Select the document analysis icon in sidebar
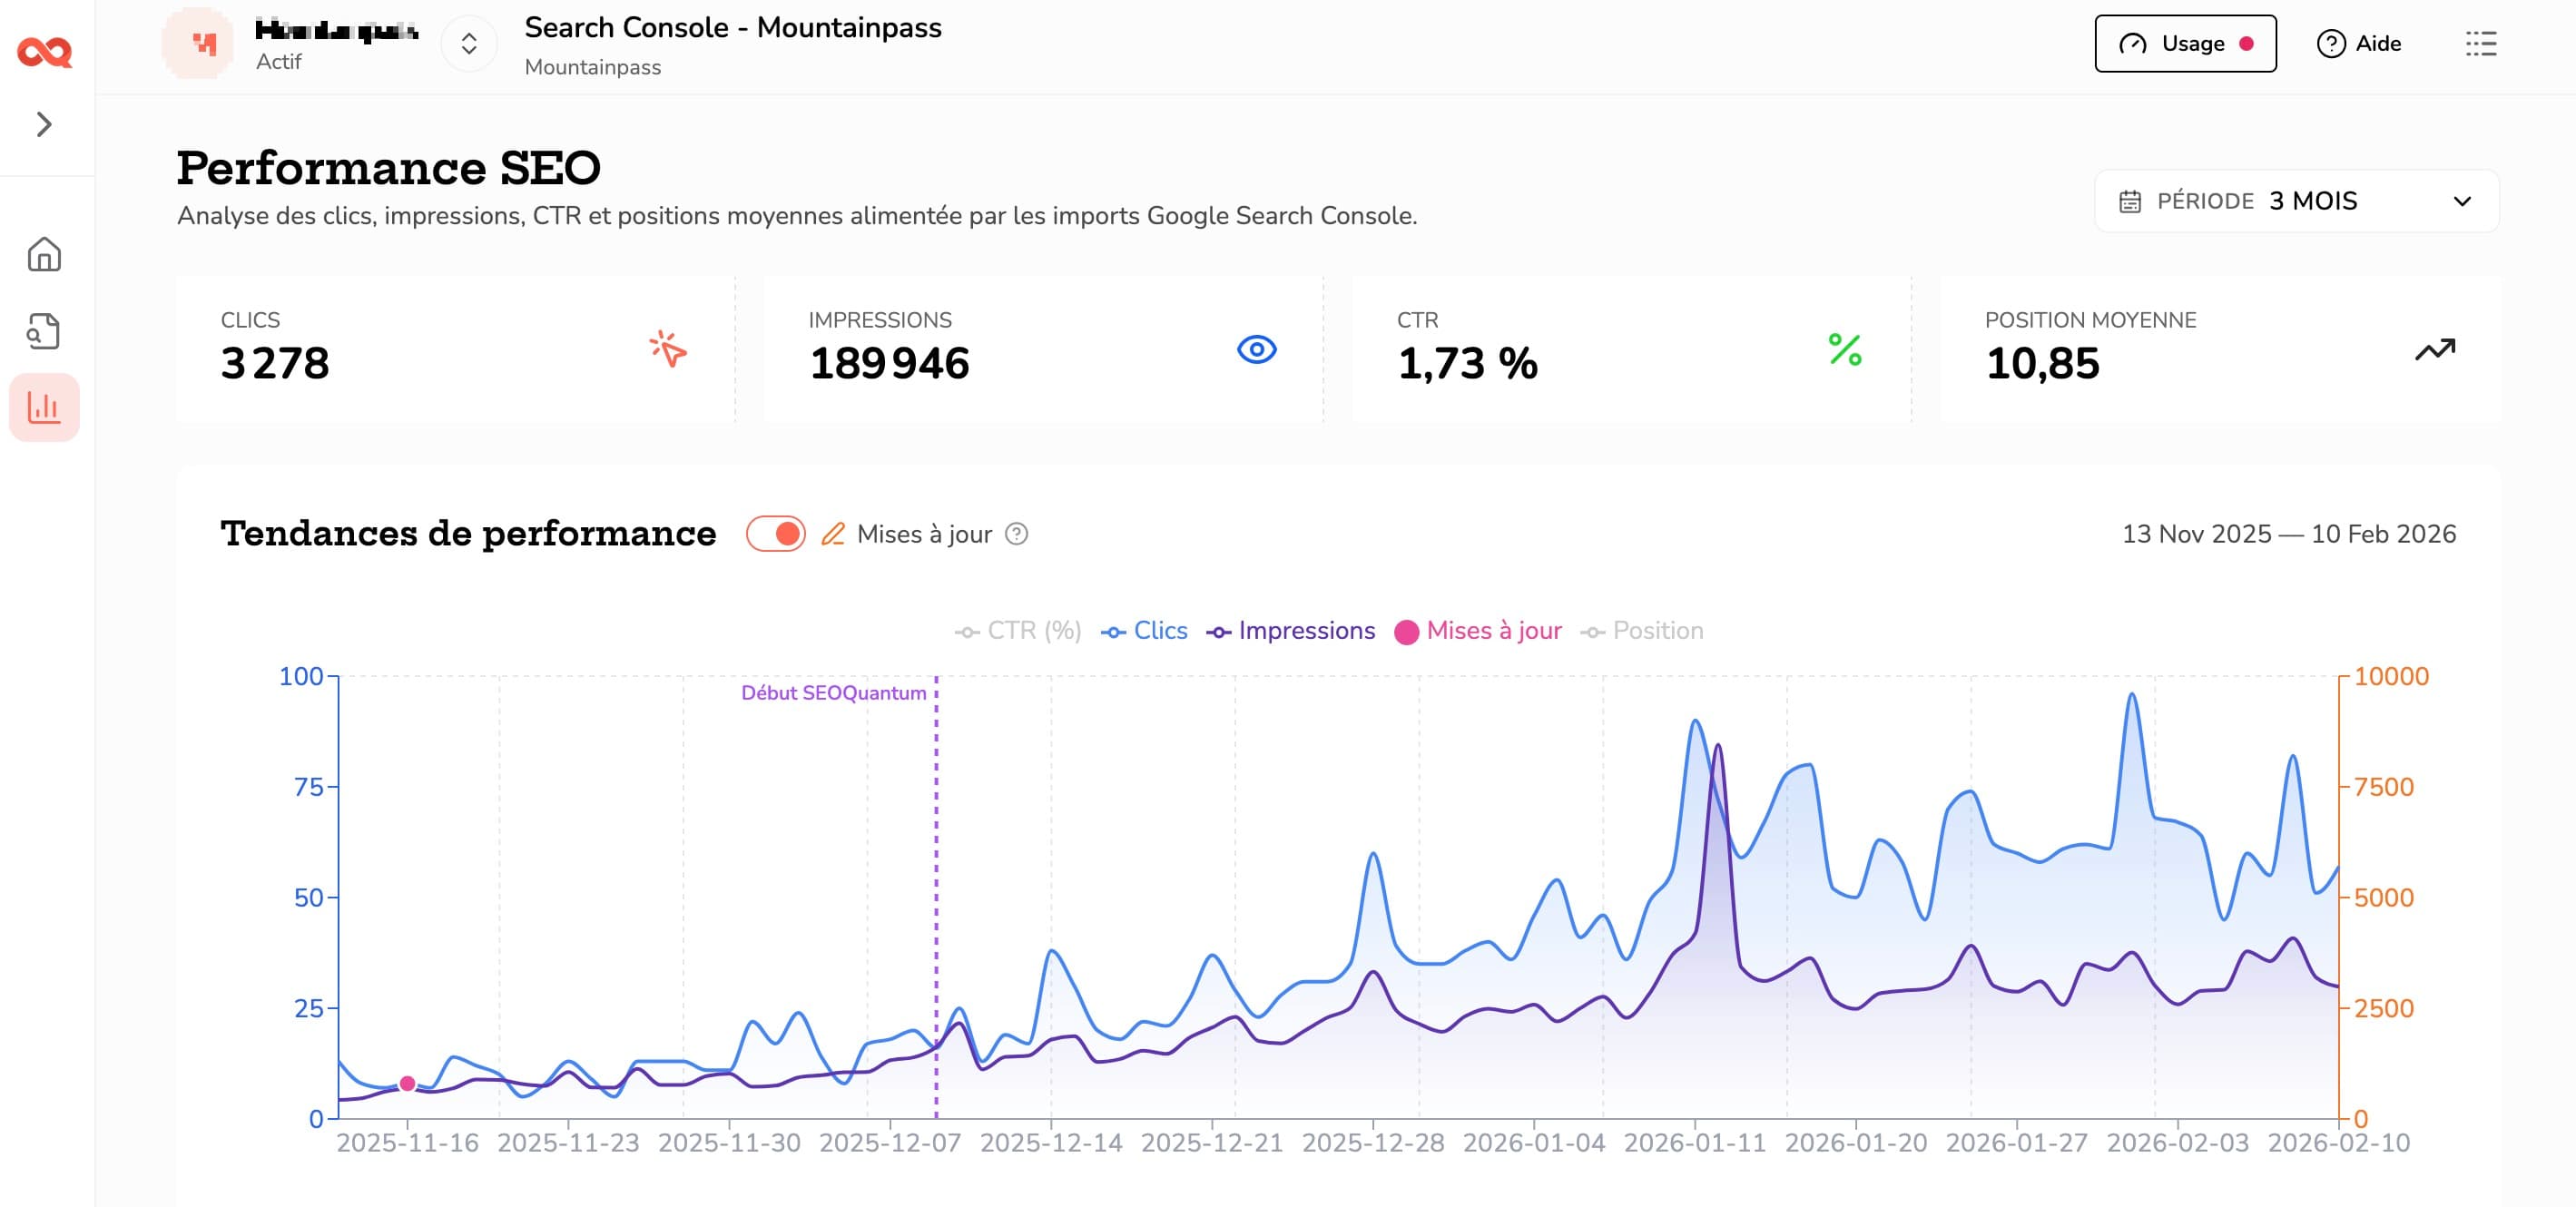The width and height of the screenshot is (2576, 1207). click(x=45, y=330)
